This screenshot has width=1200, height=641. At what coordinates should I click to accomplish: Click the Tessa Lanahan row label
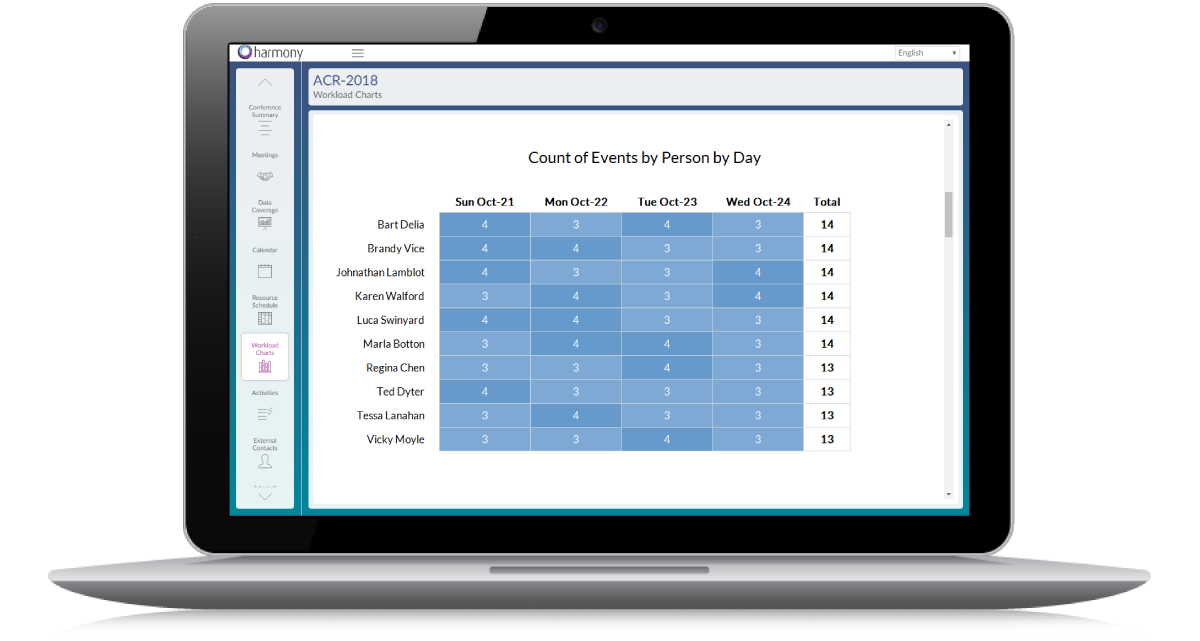click(x=391, y=416)
